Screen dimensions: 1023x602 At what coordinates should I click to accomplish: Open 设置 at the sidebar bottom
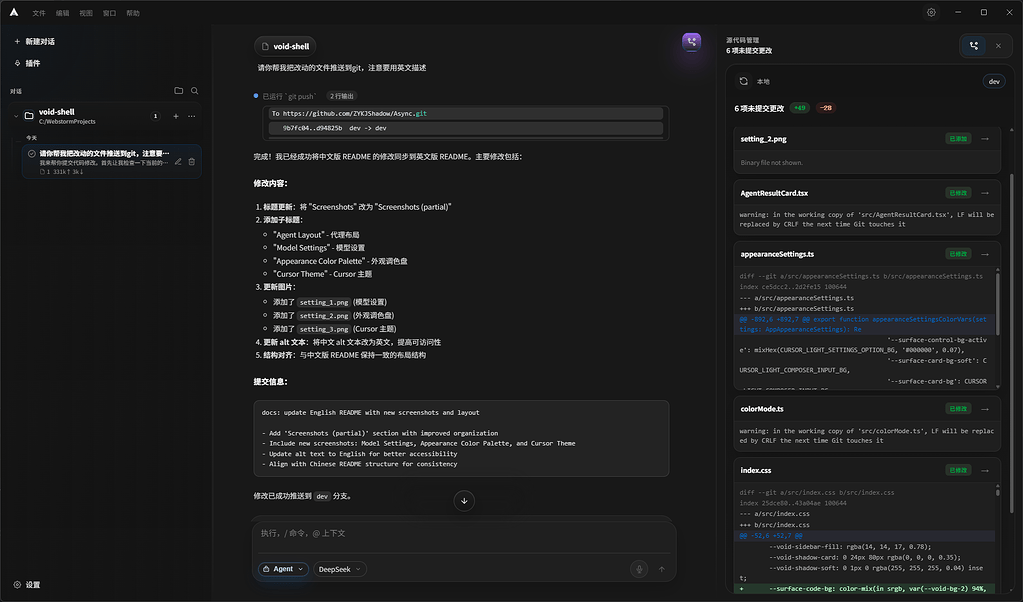(27, 584)
